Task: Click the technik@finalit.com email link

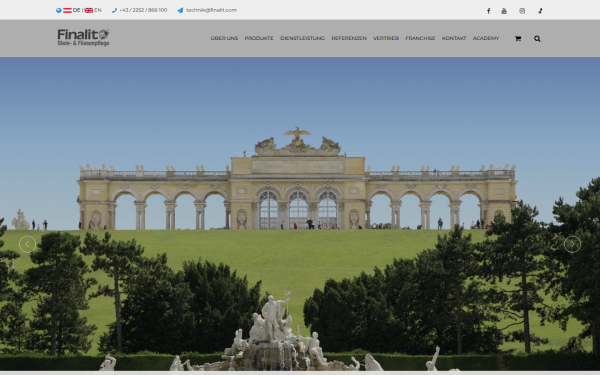Action: coord(211,10)
